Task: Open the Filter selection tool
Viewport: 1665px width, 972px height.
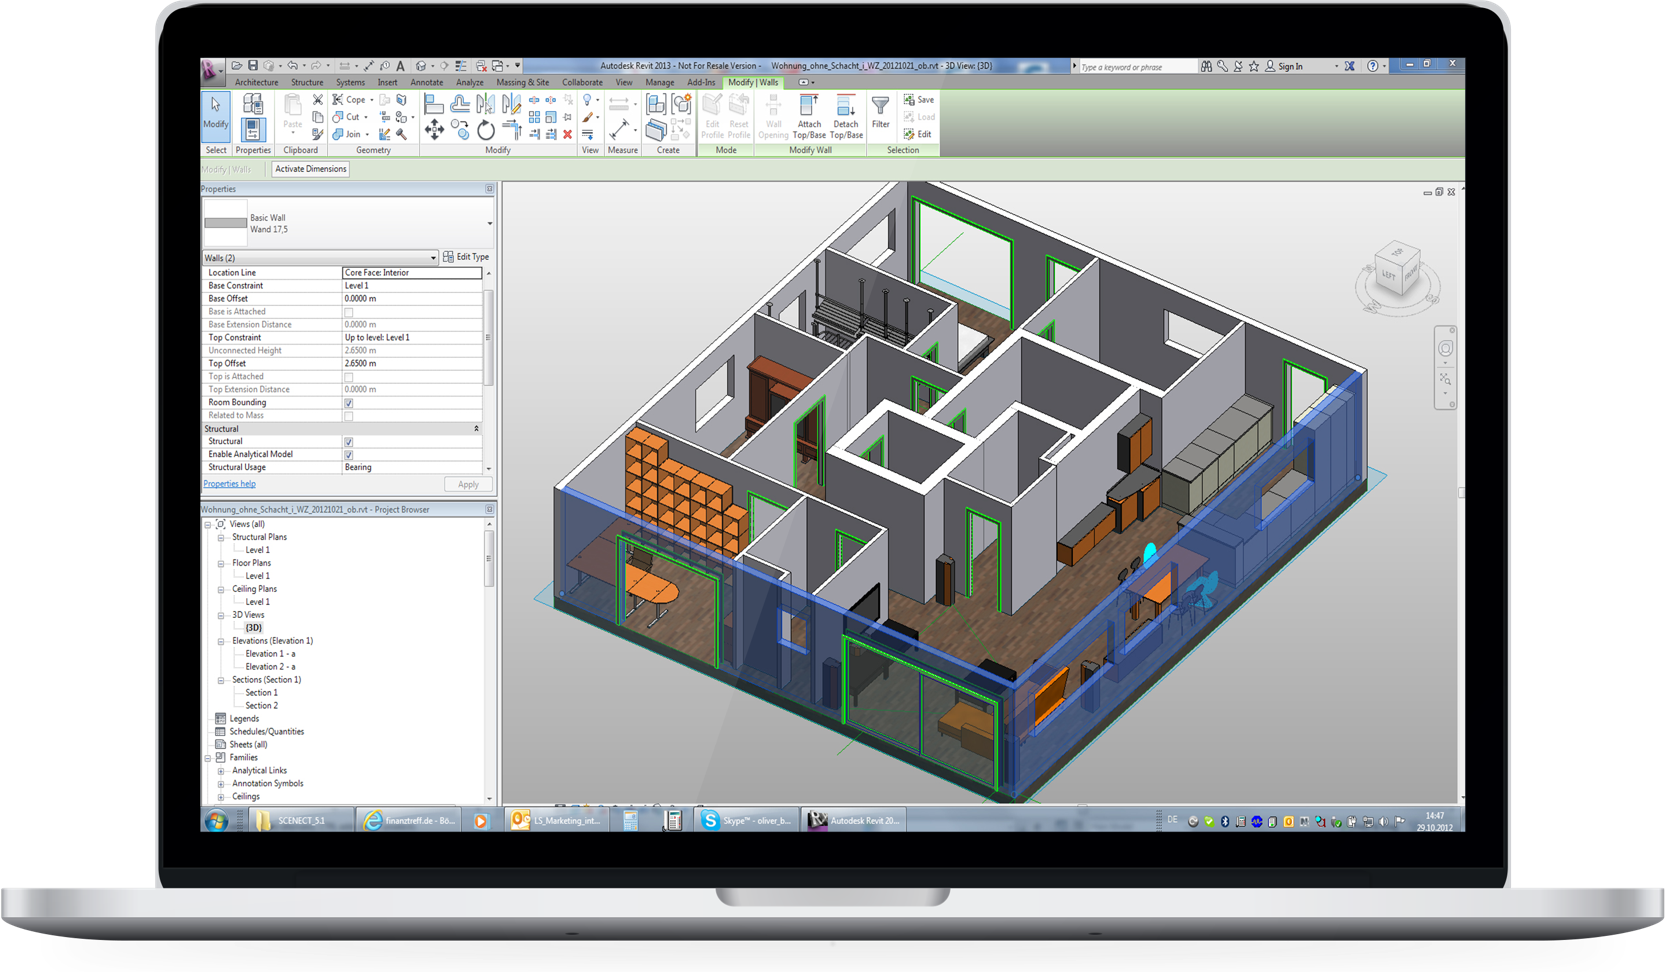Action: [880, 112]
